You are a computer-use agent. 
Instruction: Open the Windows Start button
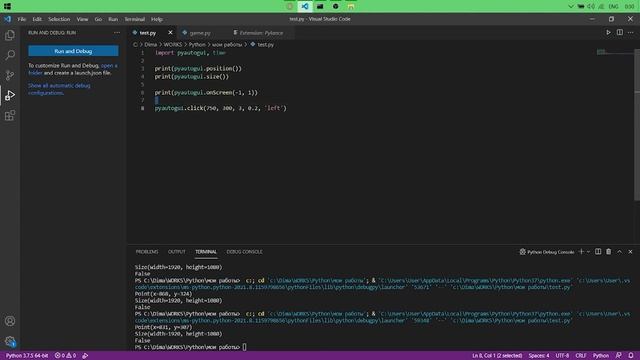pos(7,6)
